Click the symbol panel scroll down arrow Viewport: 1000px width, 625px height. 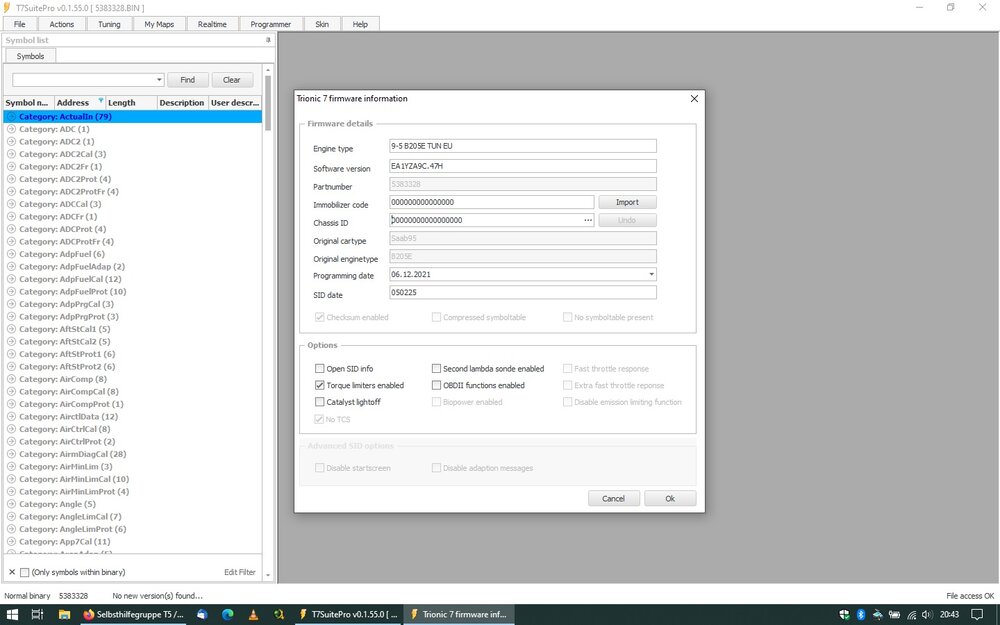(268, 575)
